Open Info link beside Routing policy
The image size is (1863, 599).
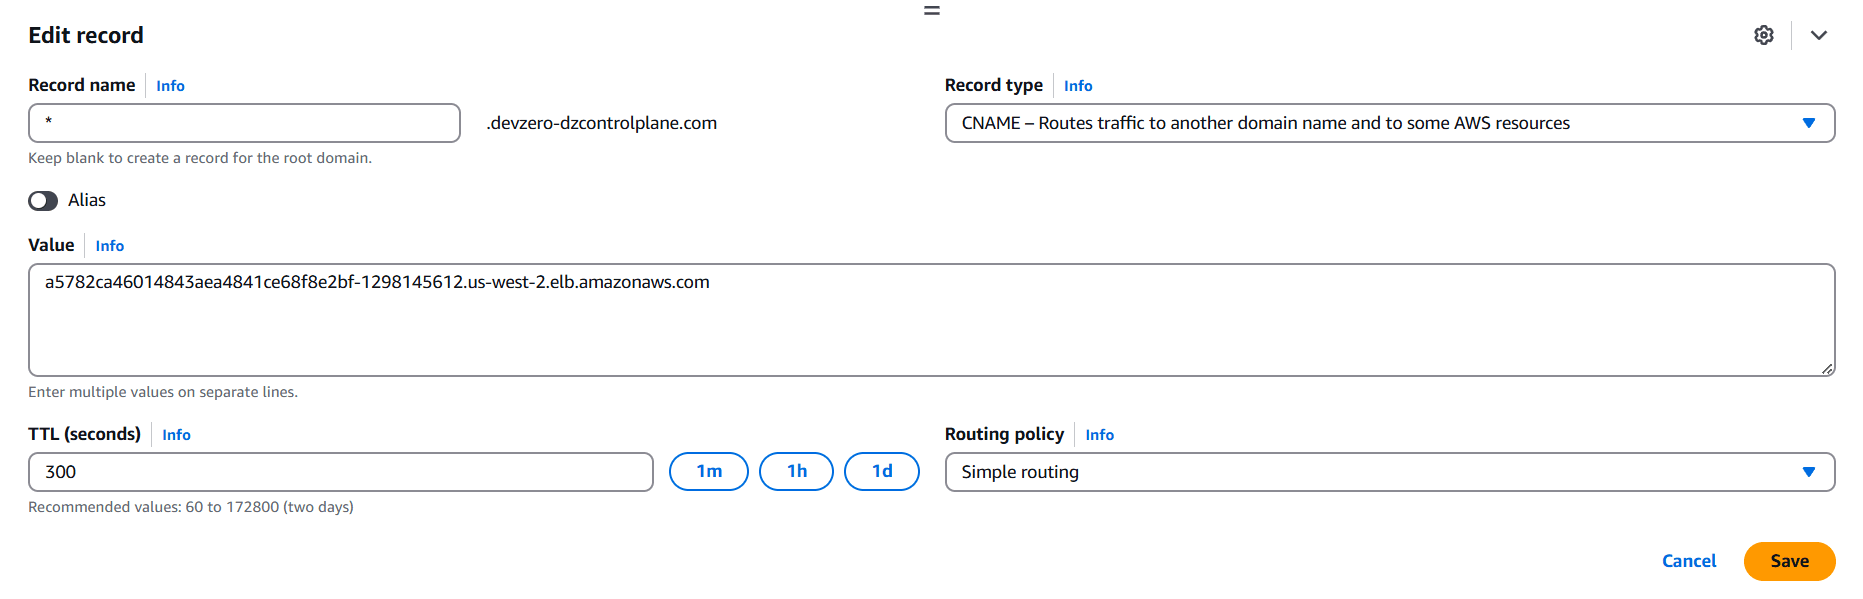coord(1099,435)
